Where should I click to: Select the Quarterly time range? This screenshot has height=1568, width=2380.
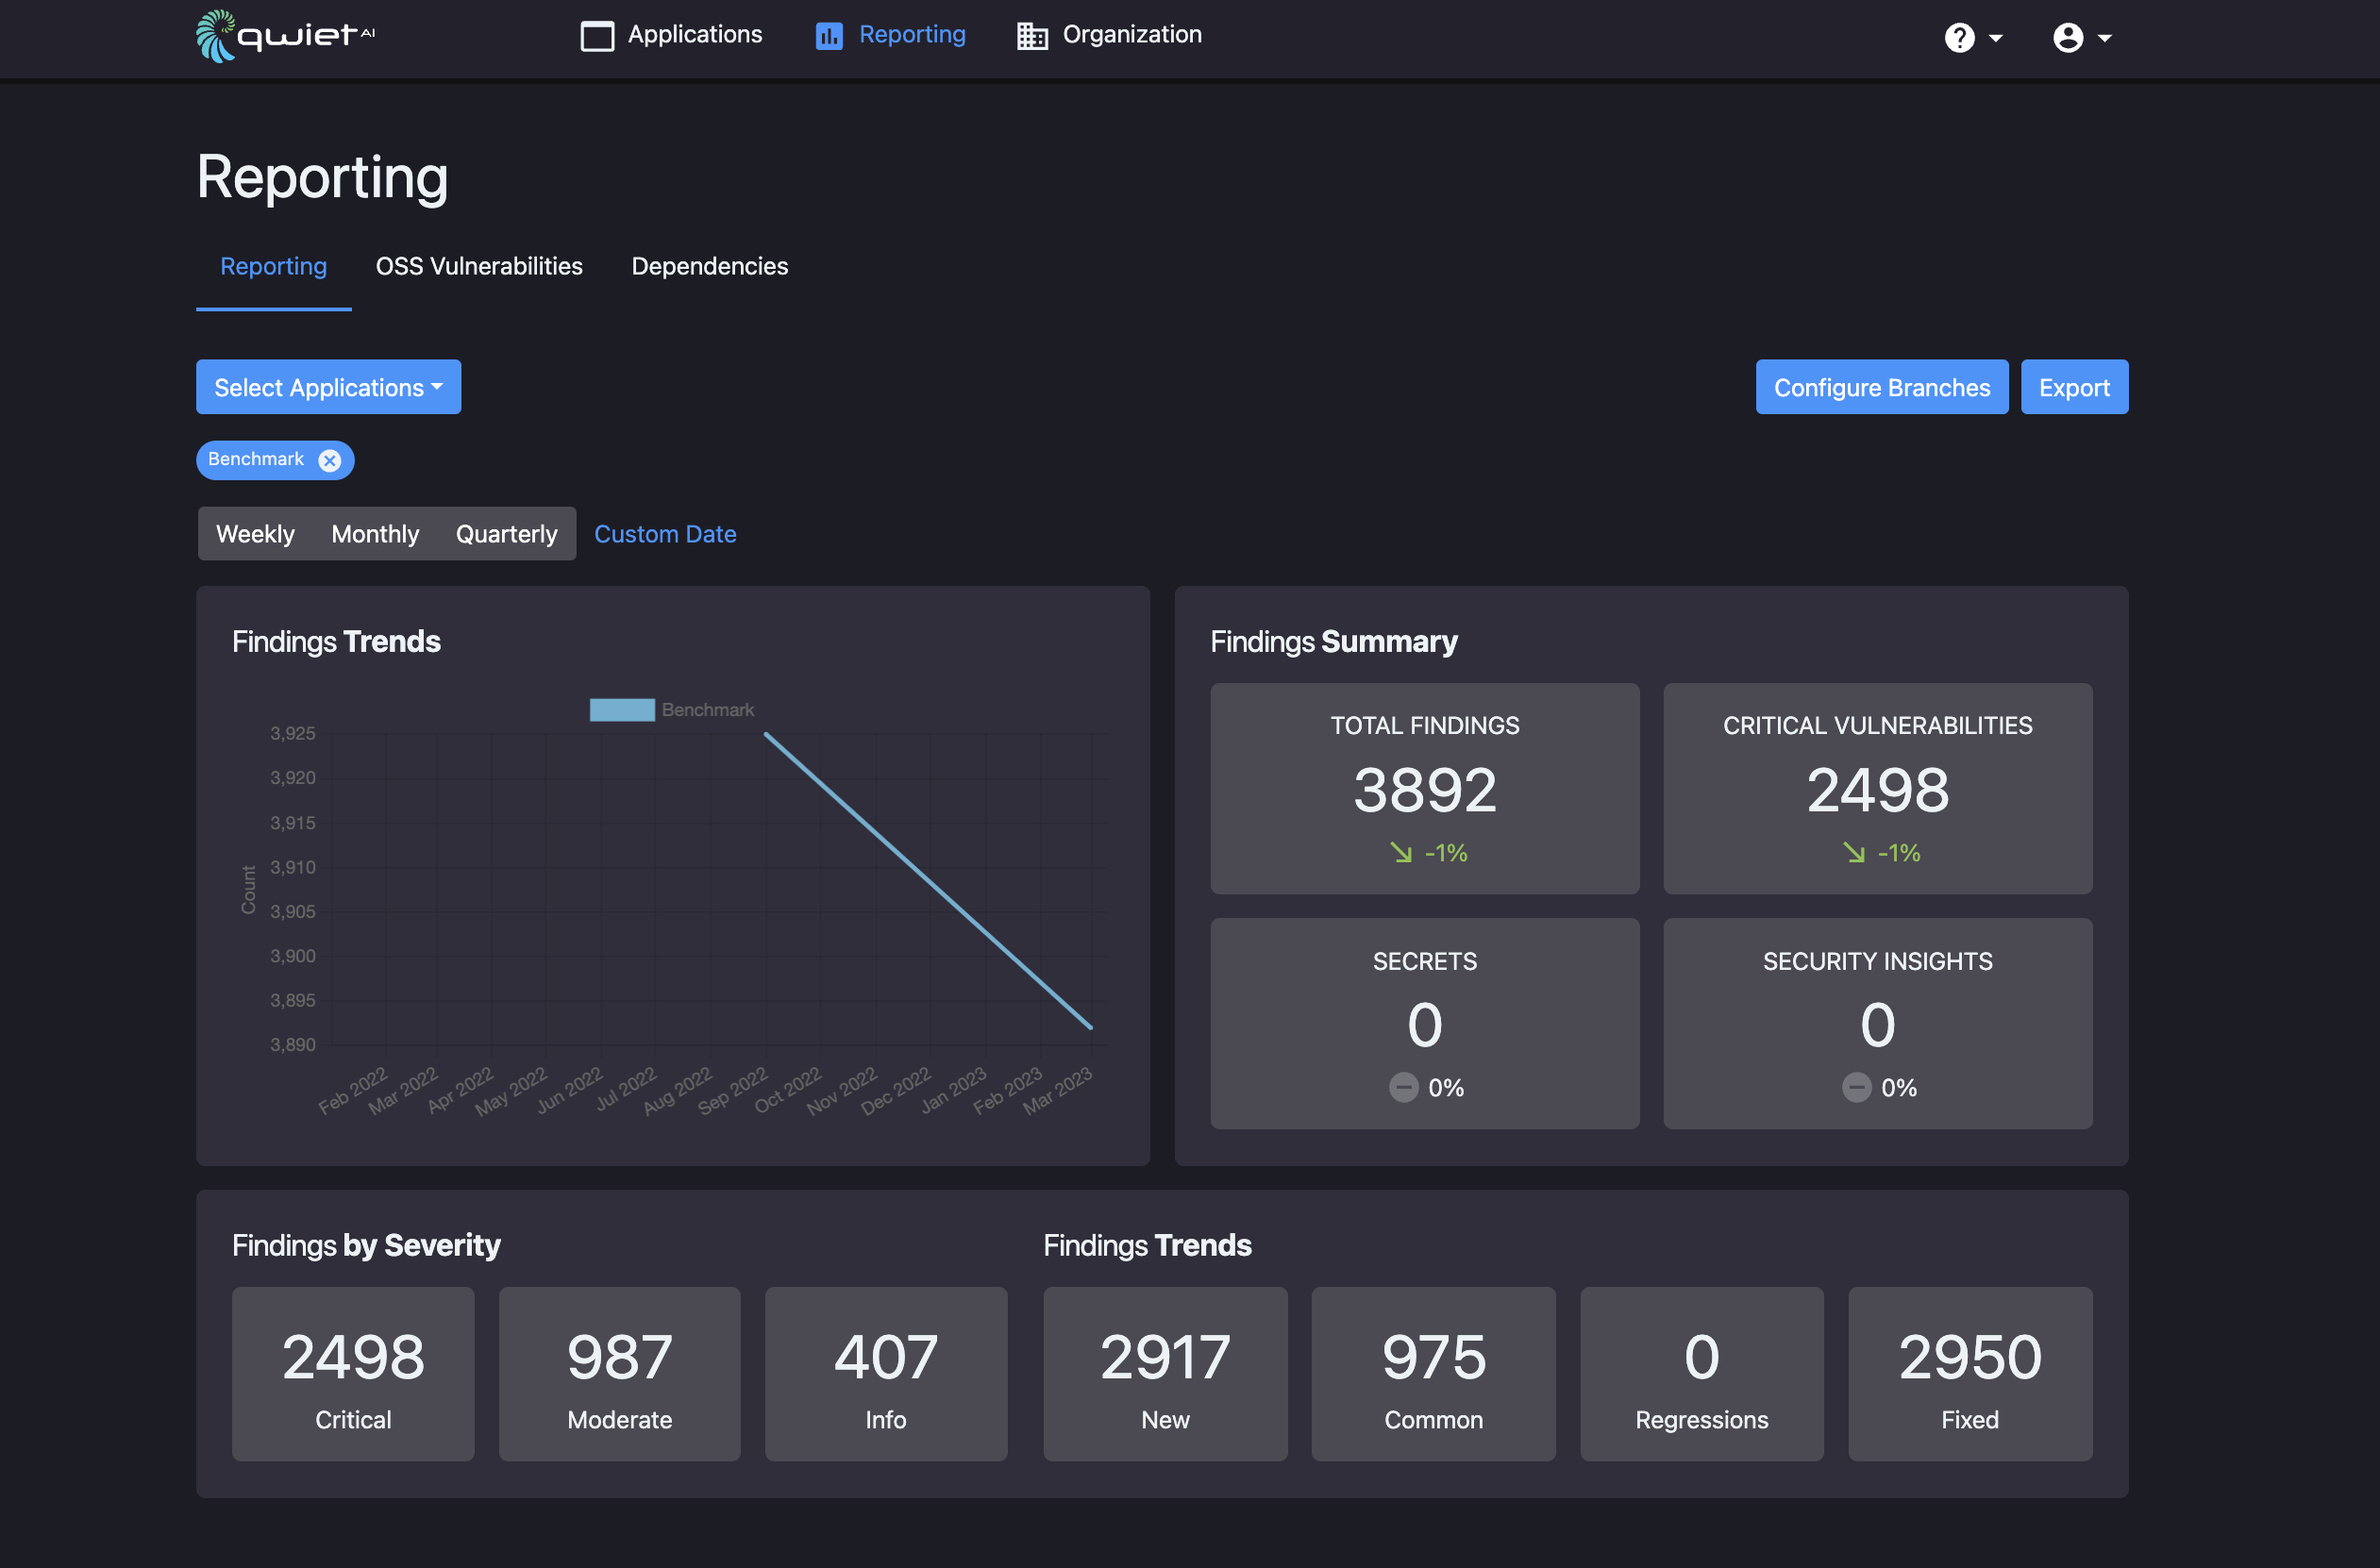click(506, 534)
